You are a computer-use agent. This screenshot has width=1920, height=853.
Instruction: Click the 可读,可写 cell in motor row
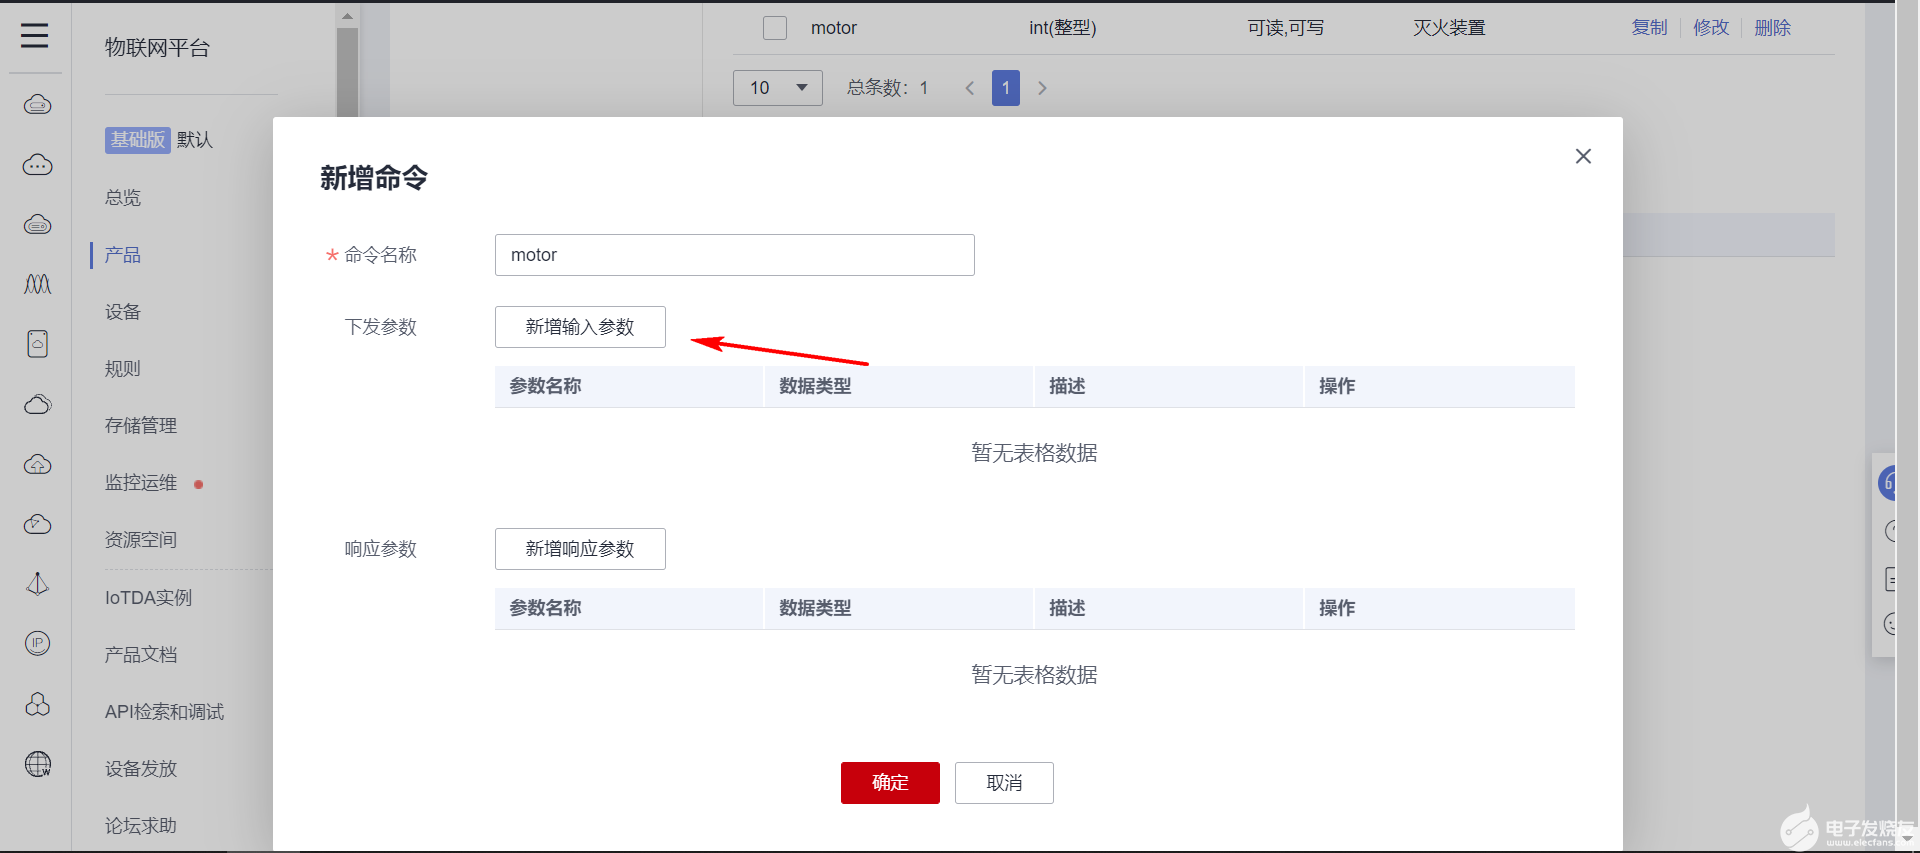click(1285, 28)
